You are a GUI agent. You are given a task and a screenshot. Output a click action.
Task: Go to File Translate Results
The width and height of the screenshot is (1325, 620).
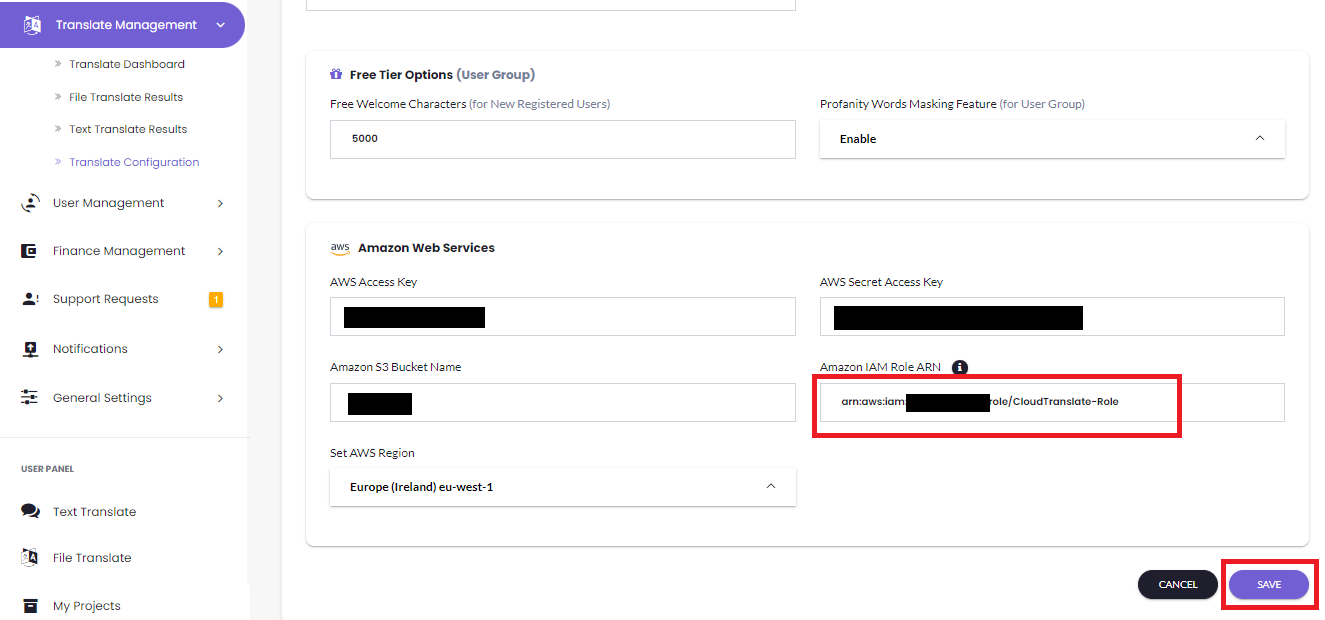click(125, 97)
